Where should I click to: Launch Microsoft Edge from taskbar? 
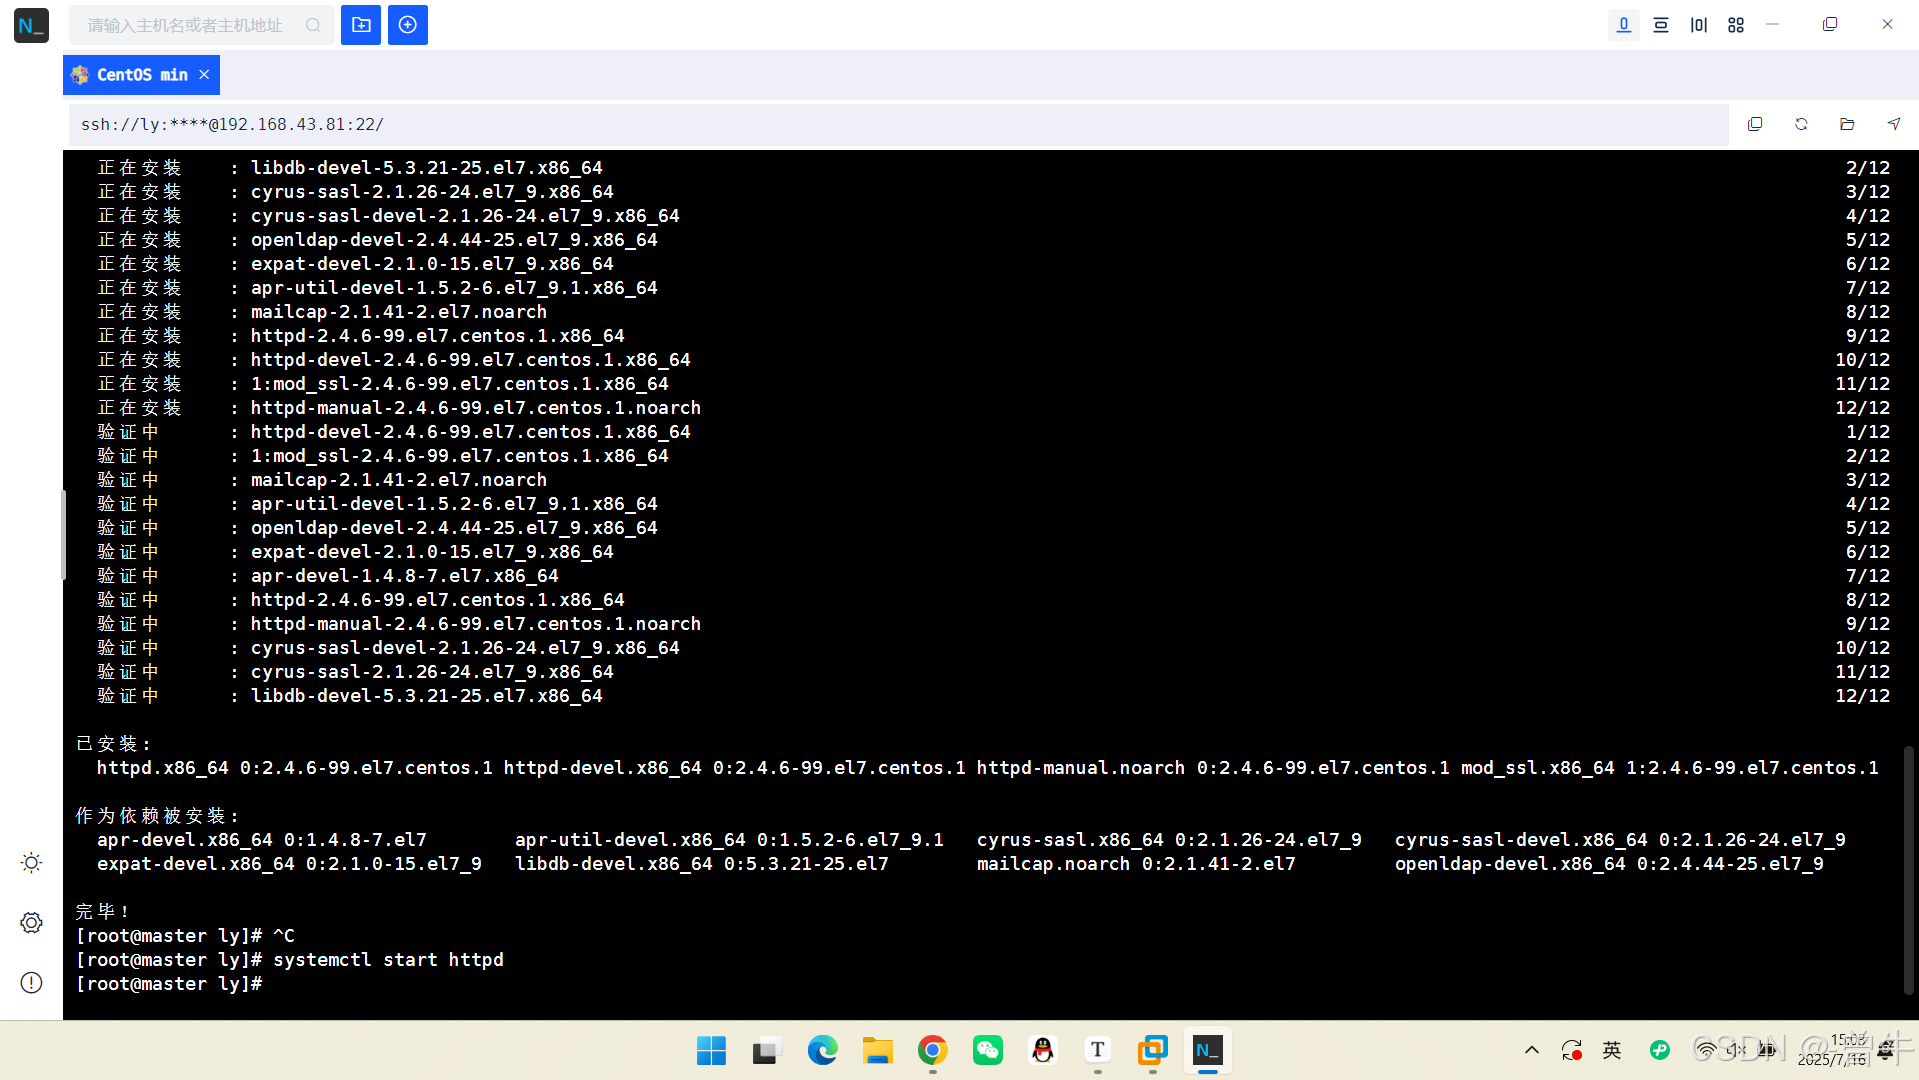pyautogui.click(x=822, y=1050)
